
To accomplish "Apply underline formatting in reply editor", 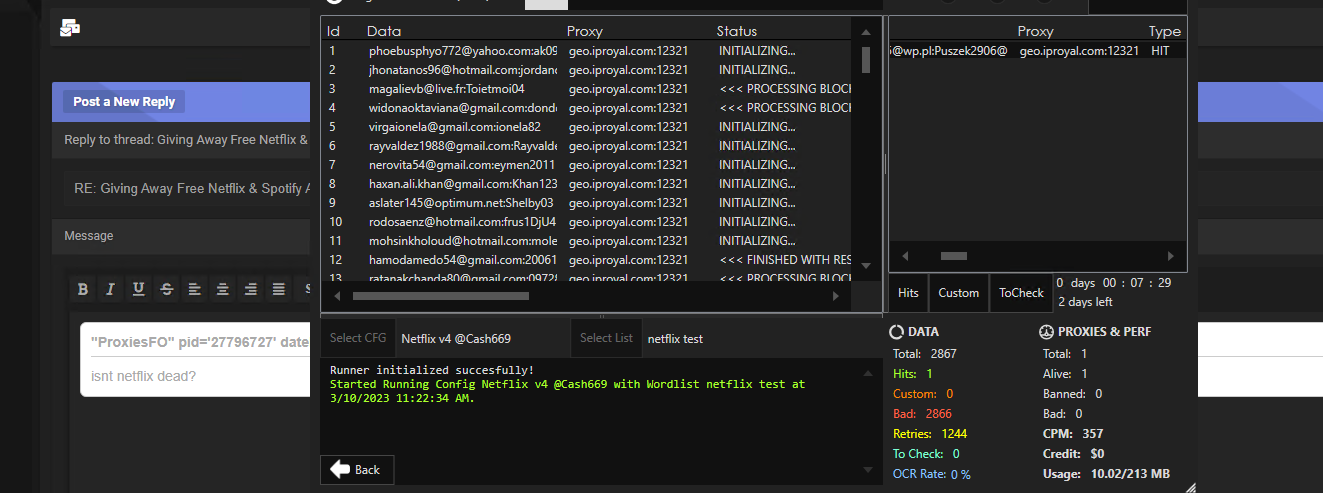I will pyautogui.click(x=139, y=289).
